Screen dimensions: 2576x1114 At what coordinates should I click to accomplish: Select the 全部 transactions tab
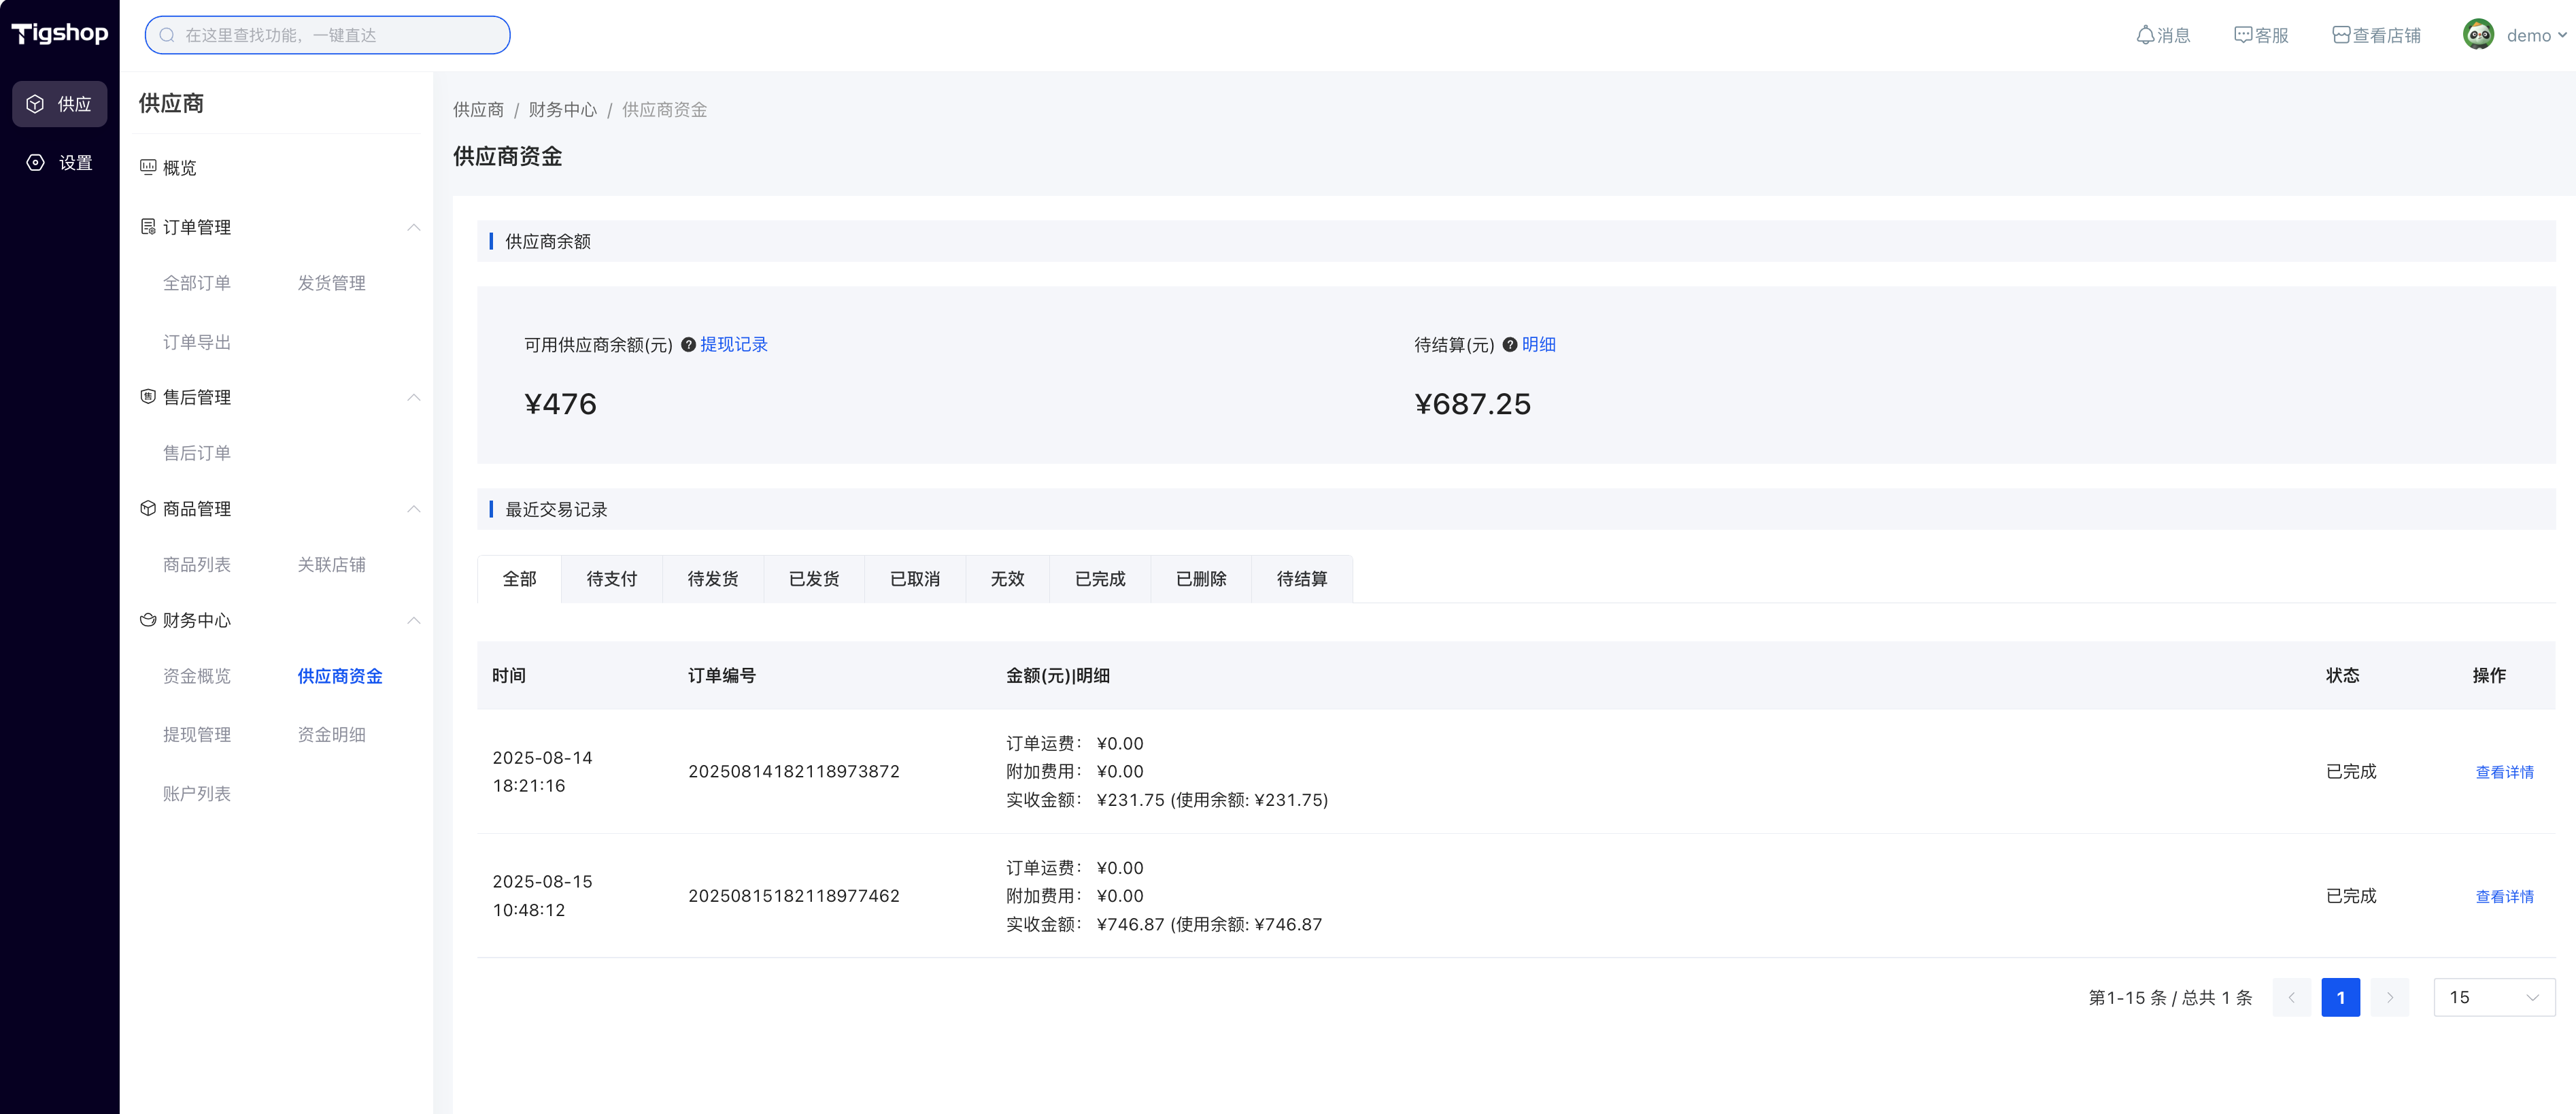pos(519,579)
